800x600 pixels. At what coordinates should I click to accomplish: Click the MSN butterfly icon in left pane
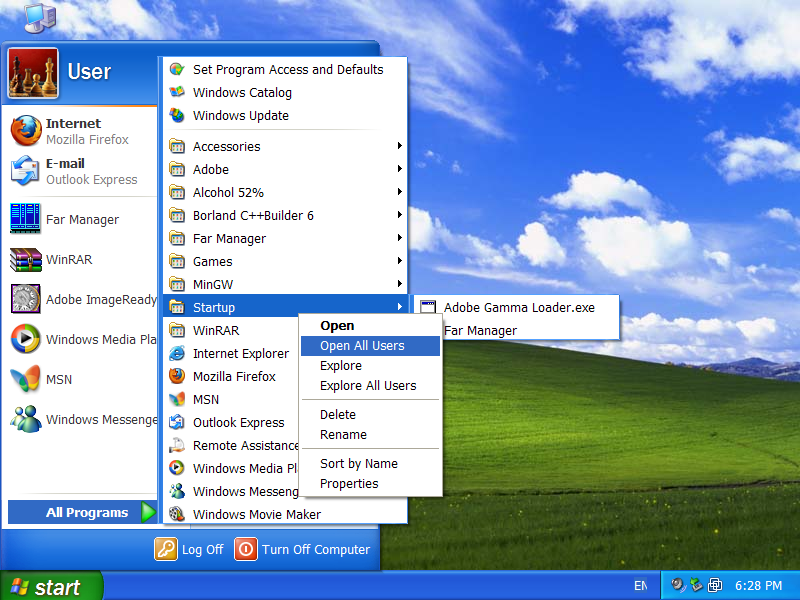click(26, 379)
